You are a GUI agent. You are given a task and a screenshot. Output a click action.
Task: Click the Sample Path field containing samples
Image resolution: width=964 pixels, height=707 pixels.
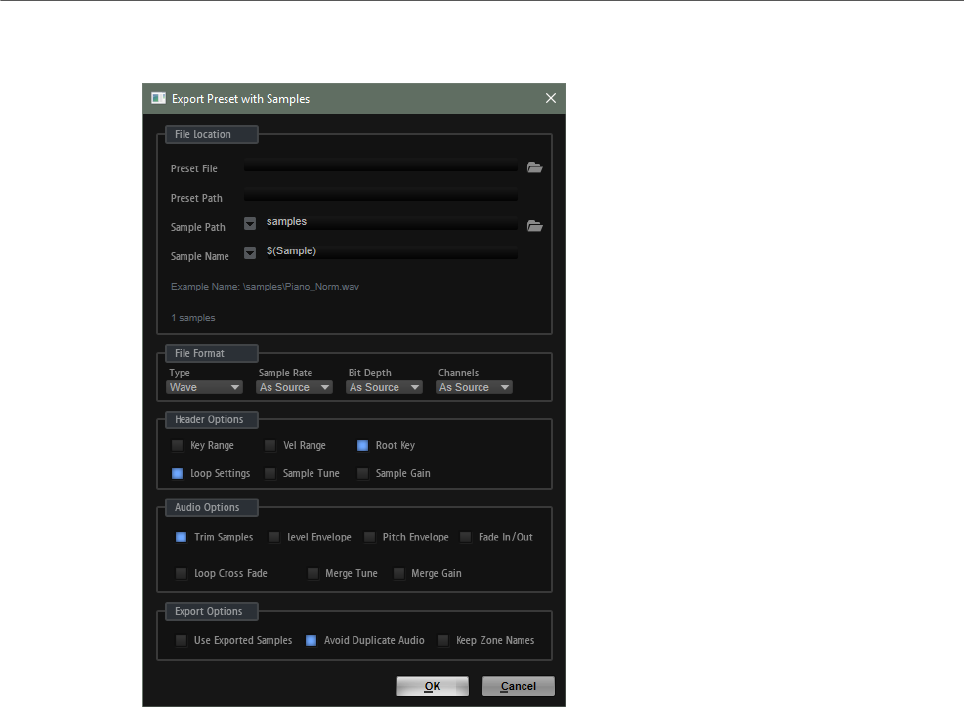point(392,223)
